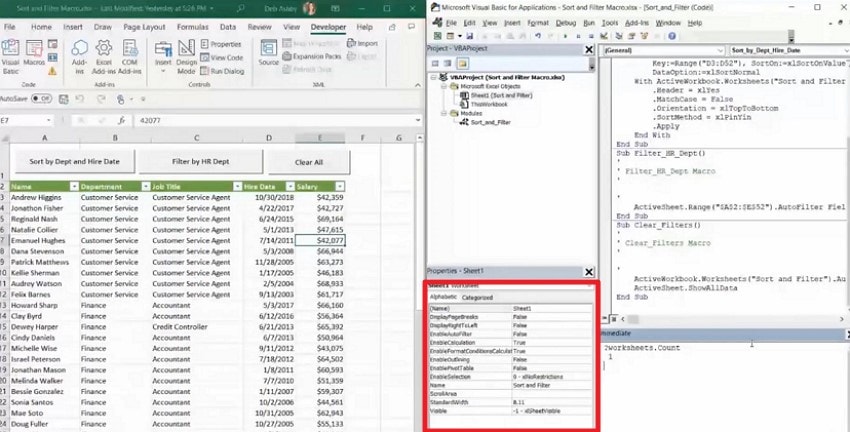Switch to Categorized tab in Properties
The image size is (850, 432).
477,297
